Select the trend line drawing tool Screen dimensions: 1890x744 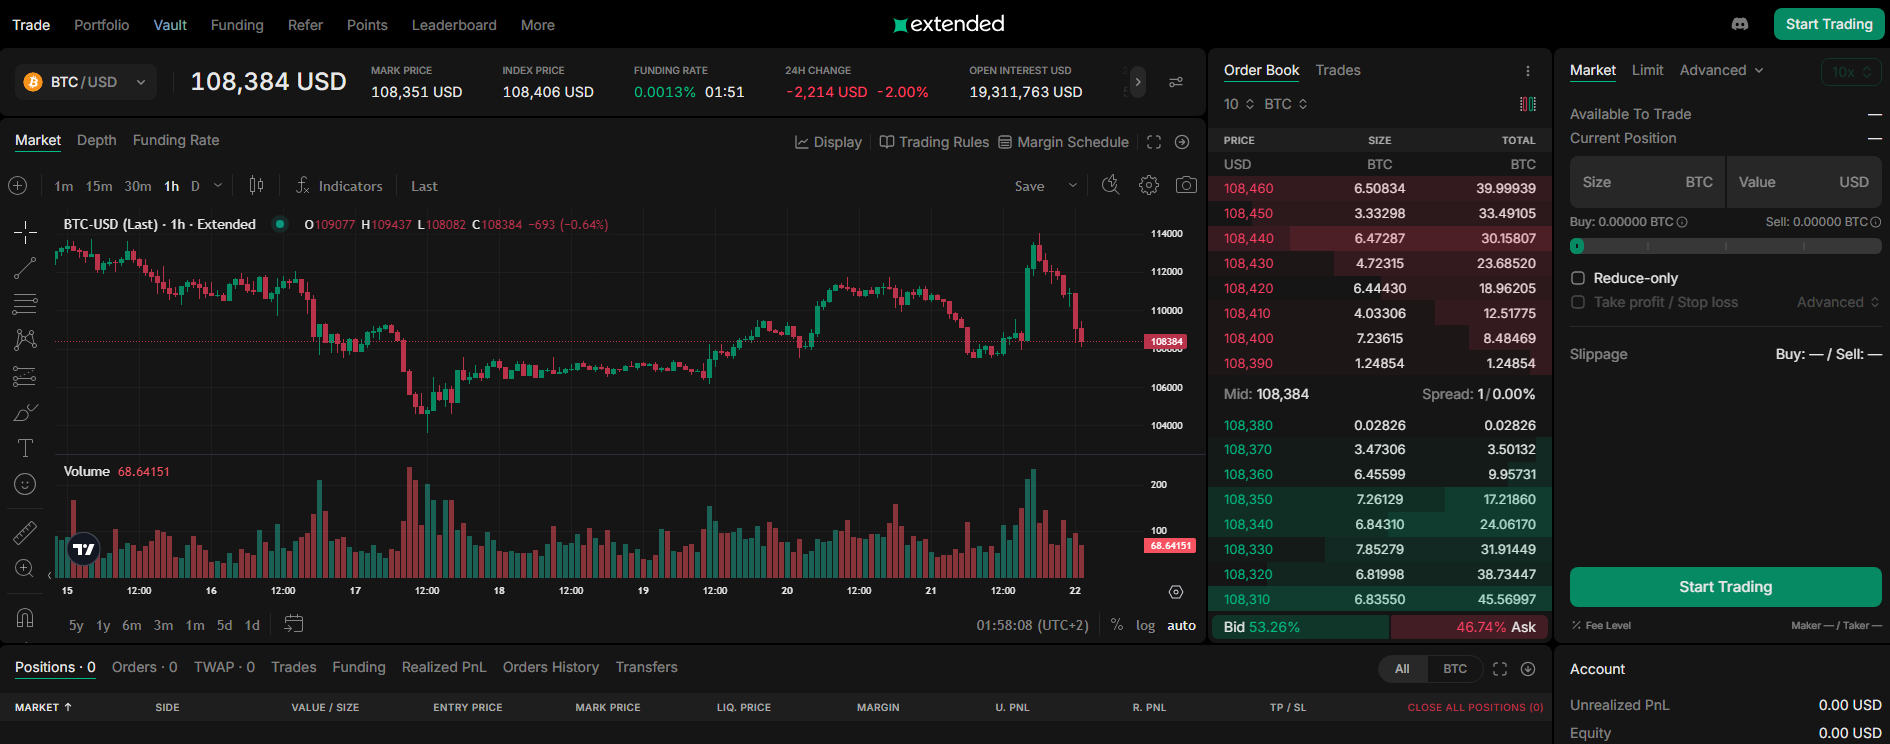point(25,268)
